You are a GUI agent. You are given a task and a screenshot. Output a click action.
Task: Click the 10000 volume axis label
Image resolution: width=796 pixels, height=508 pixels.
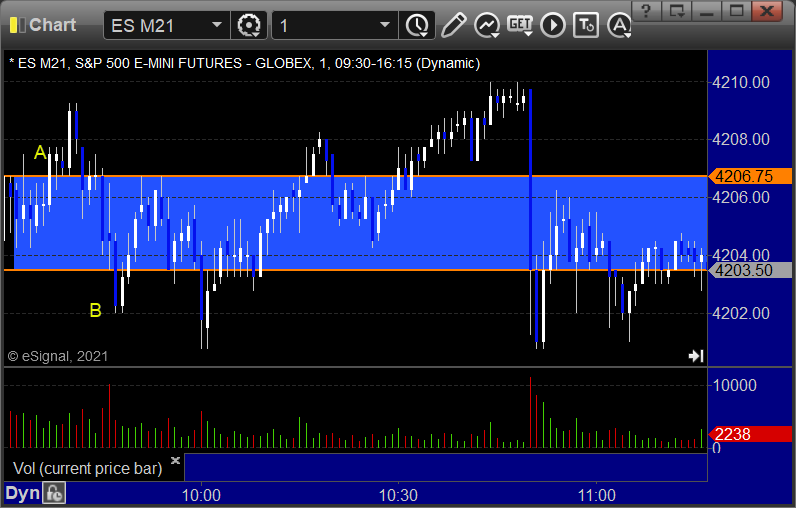[735, 385]
